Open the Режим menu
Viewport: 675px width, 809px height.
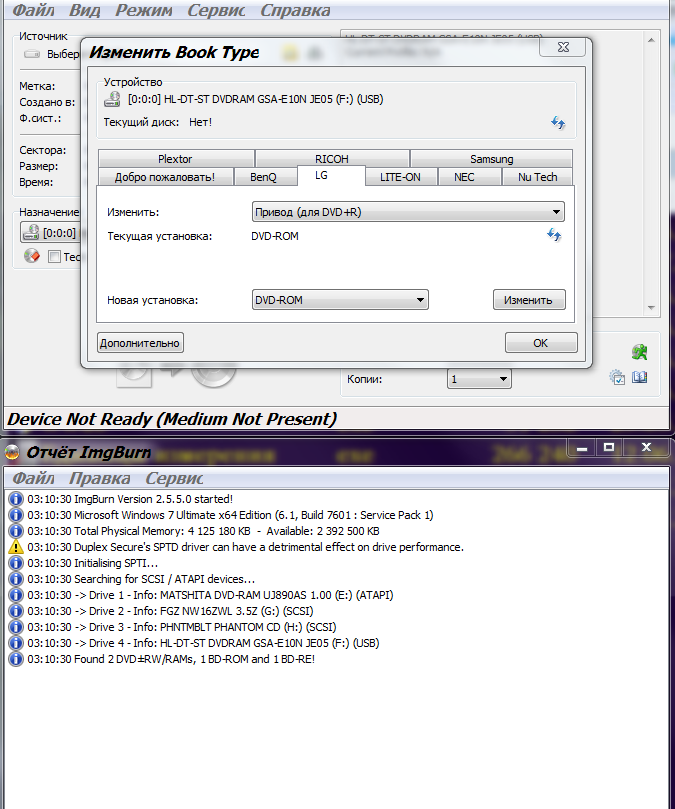click(143, 10)
